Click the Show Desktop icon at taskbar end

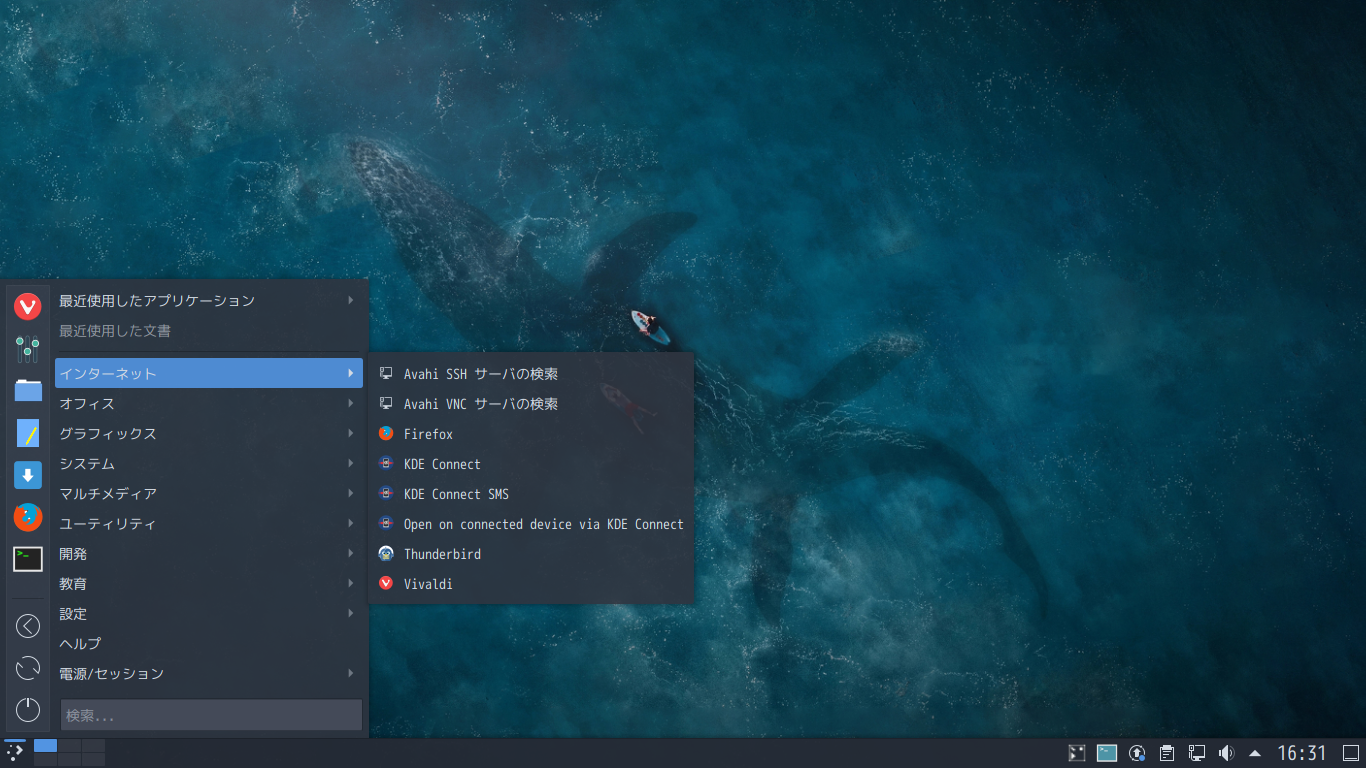1351,753
